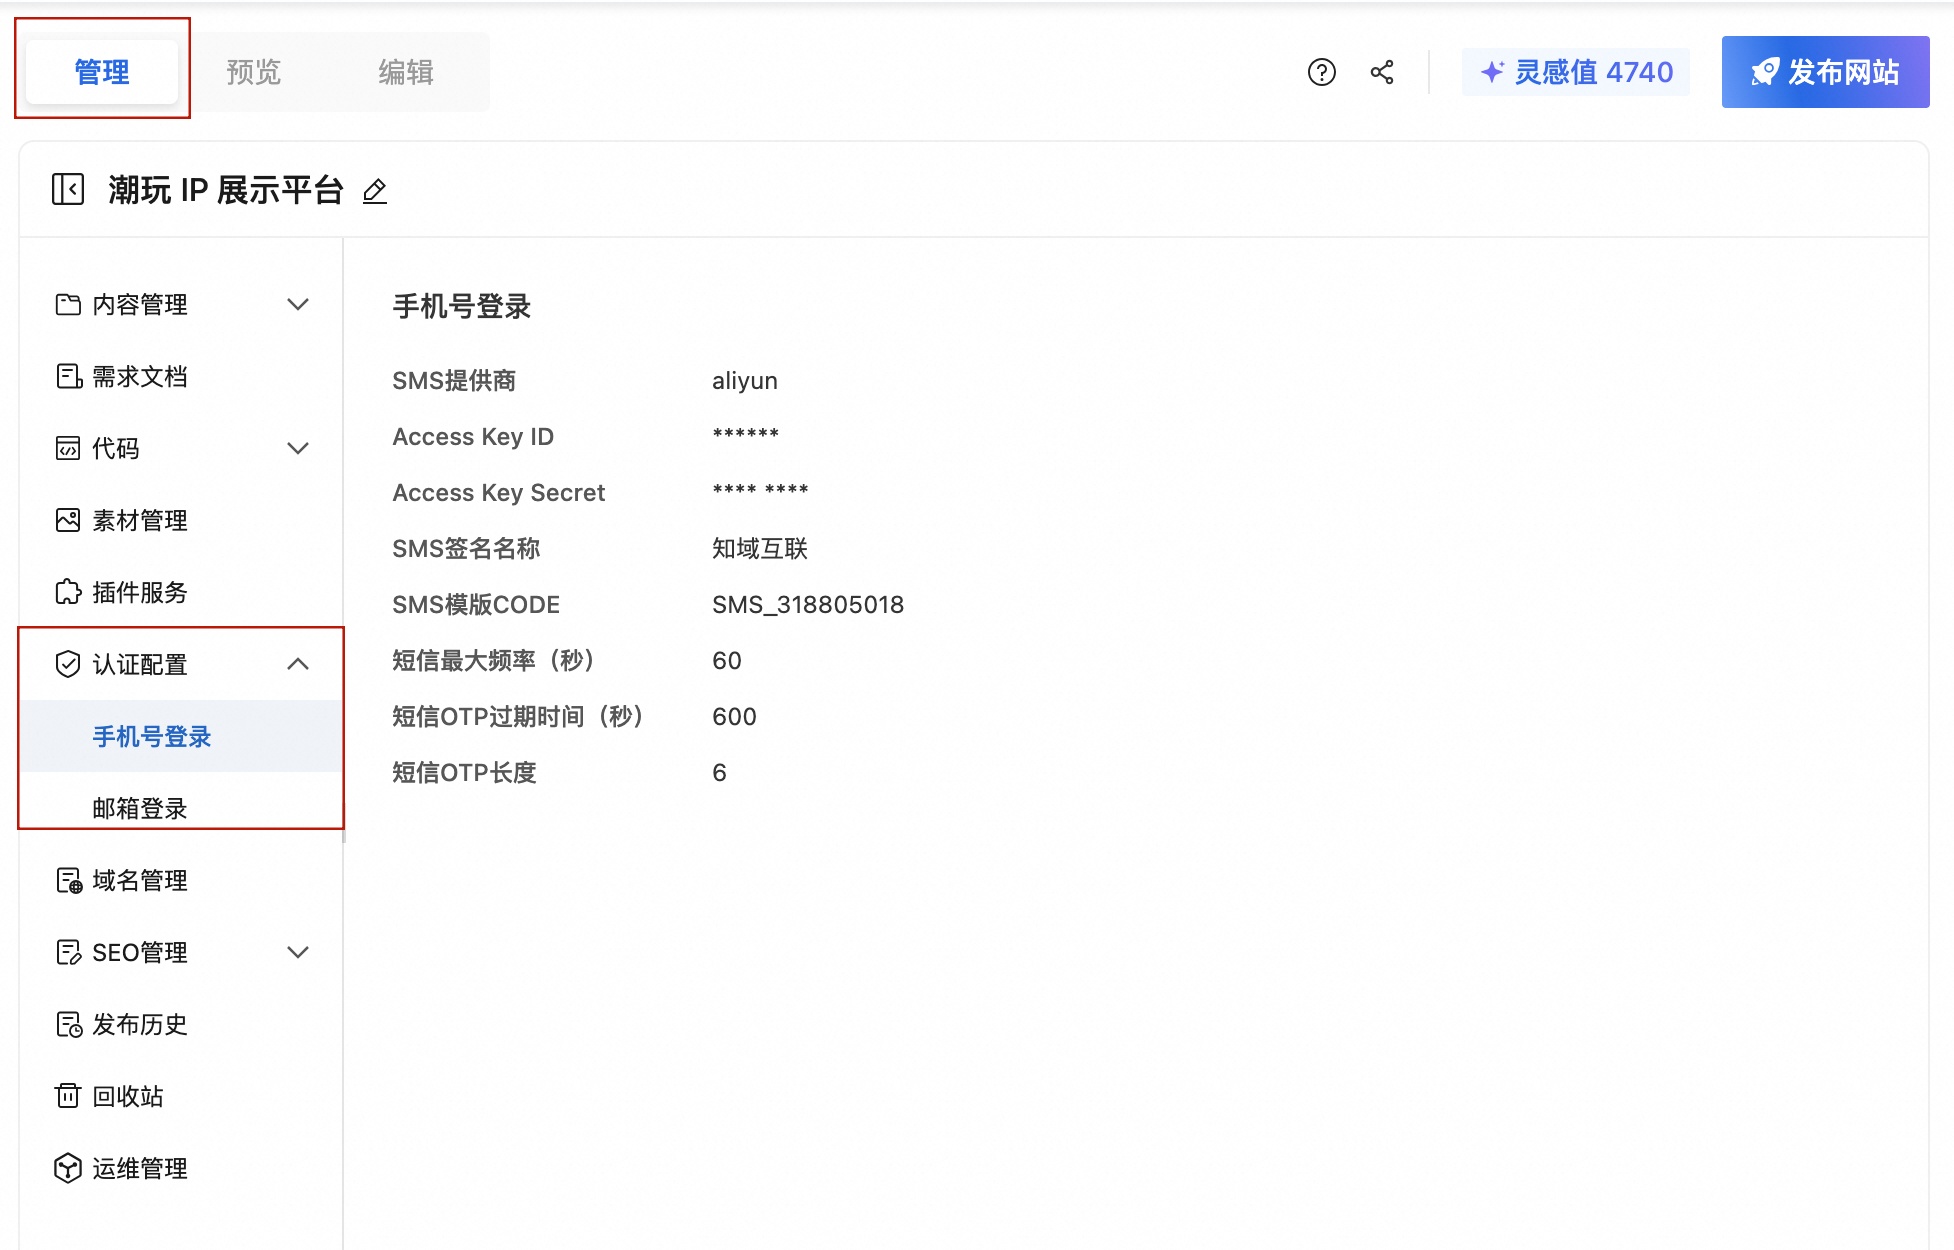Click the 域名管理 domain icon
This screenshot has height=1250, width=1954.
(67, 880)
